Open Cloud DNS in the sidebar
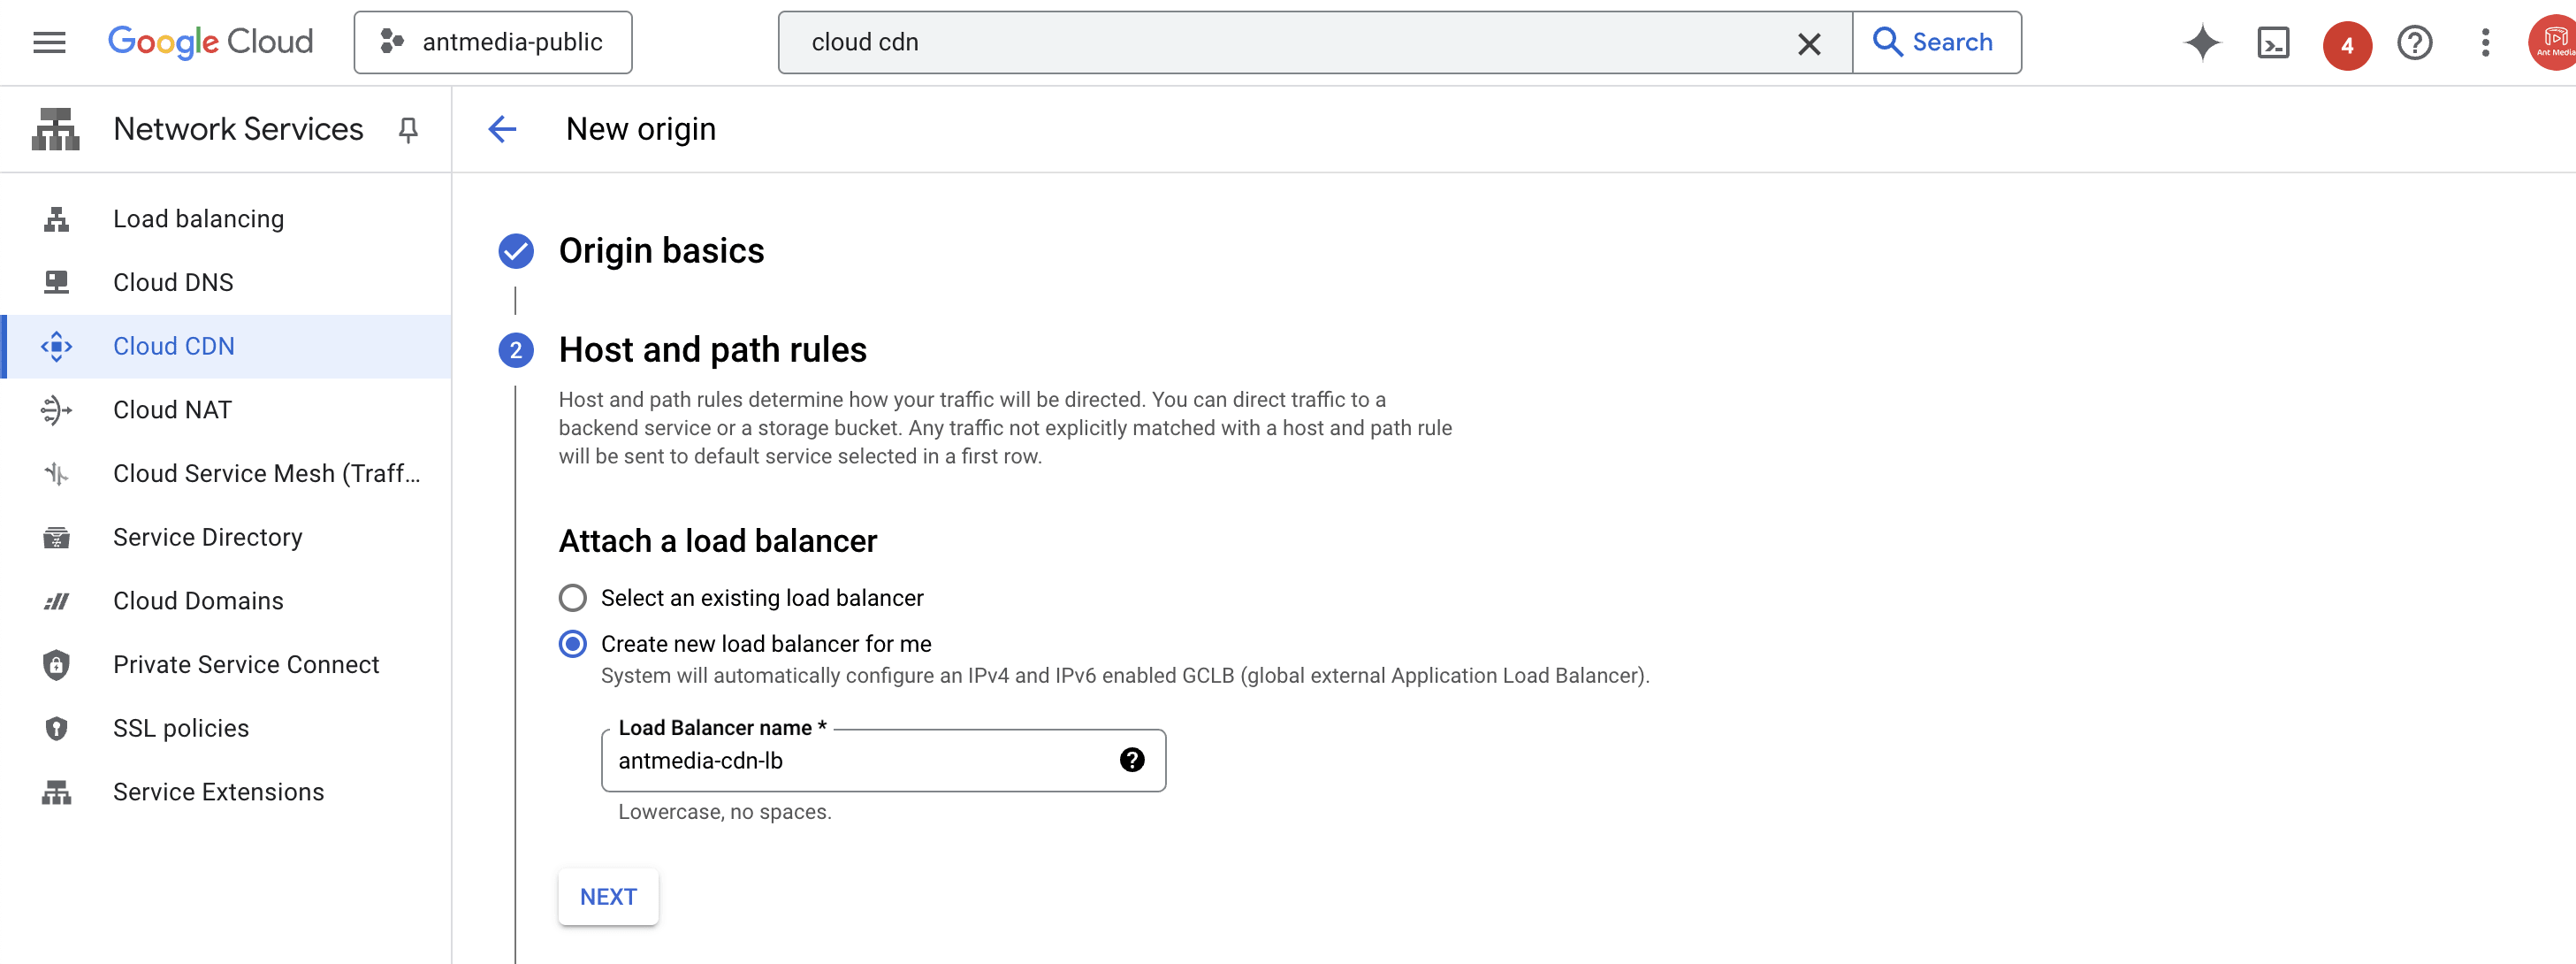This screenshot has width=2576, height=964. [x=226, y=283]
